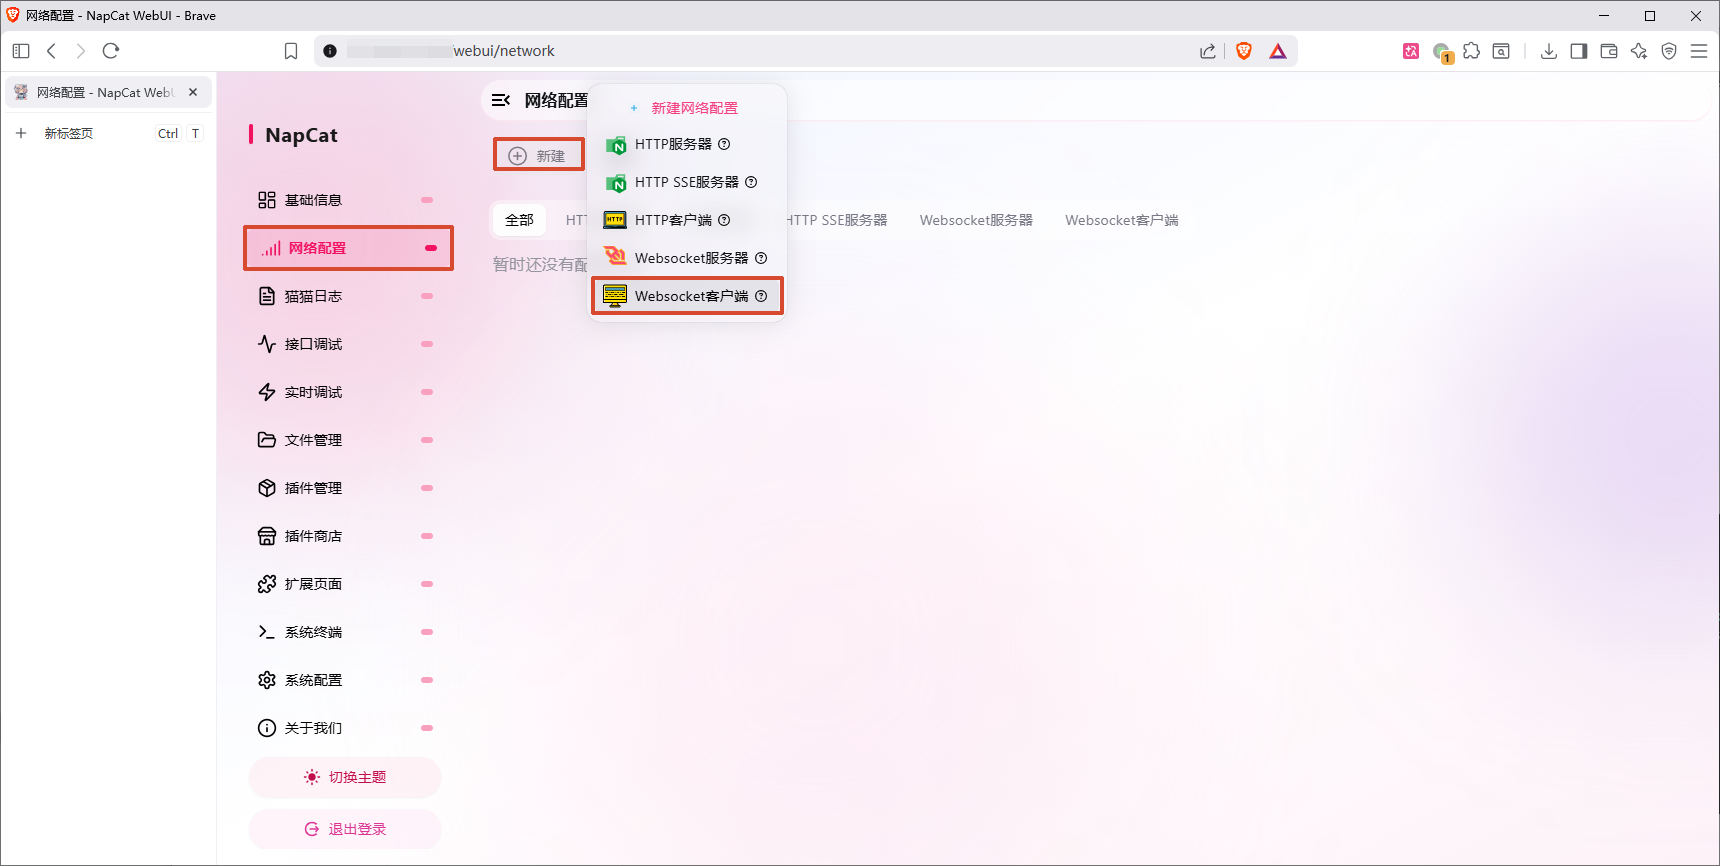The width and height of the screenshot is (1720, 866).
Task: Click the page search icon in the browser toolbar
Action: pos(1501,51)
